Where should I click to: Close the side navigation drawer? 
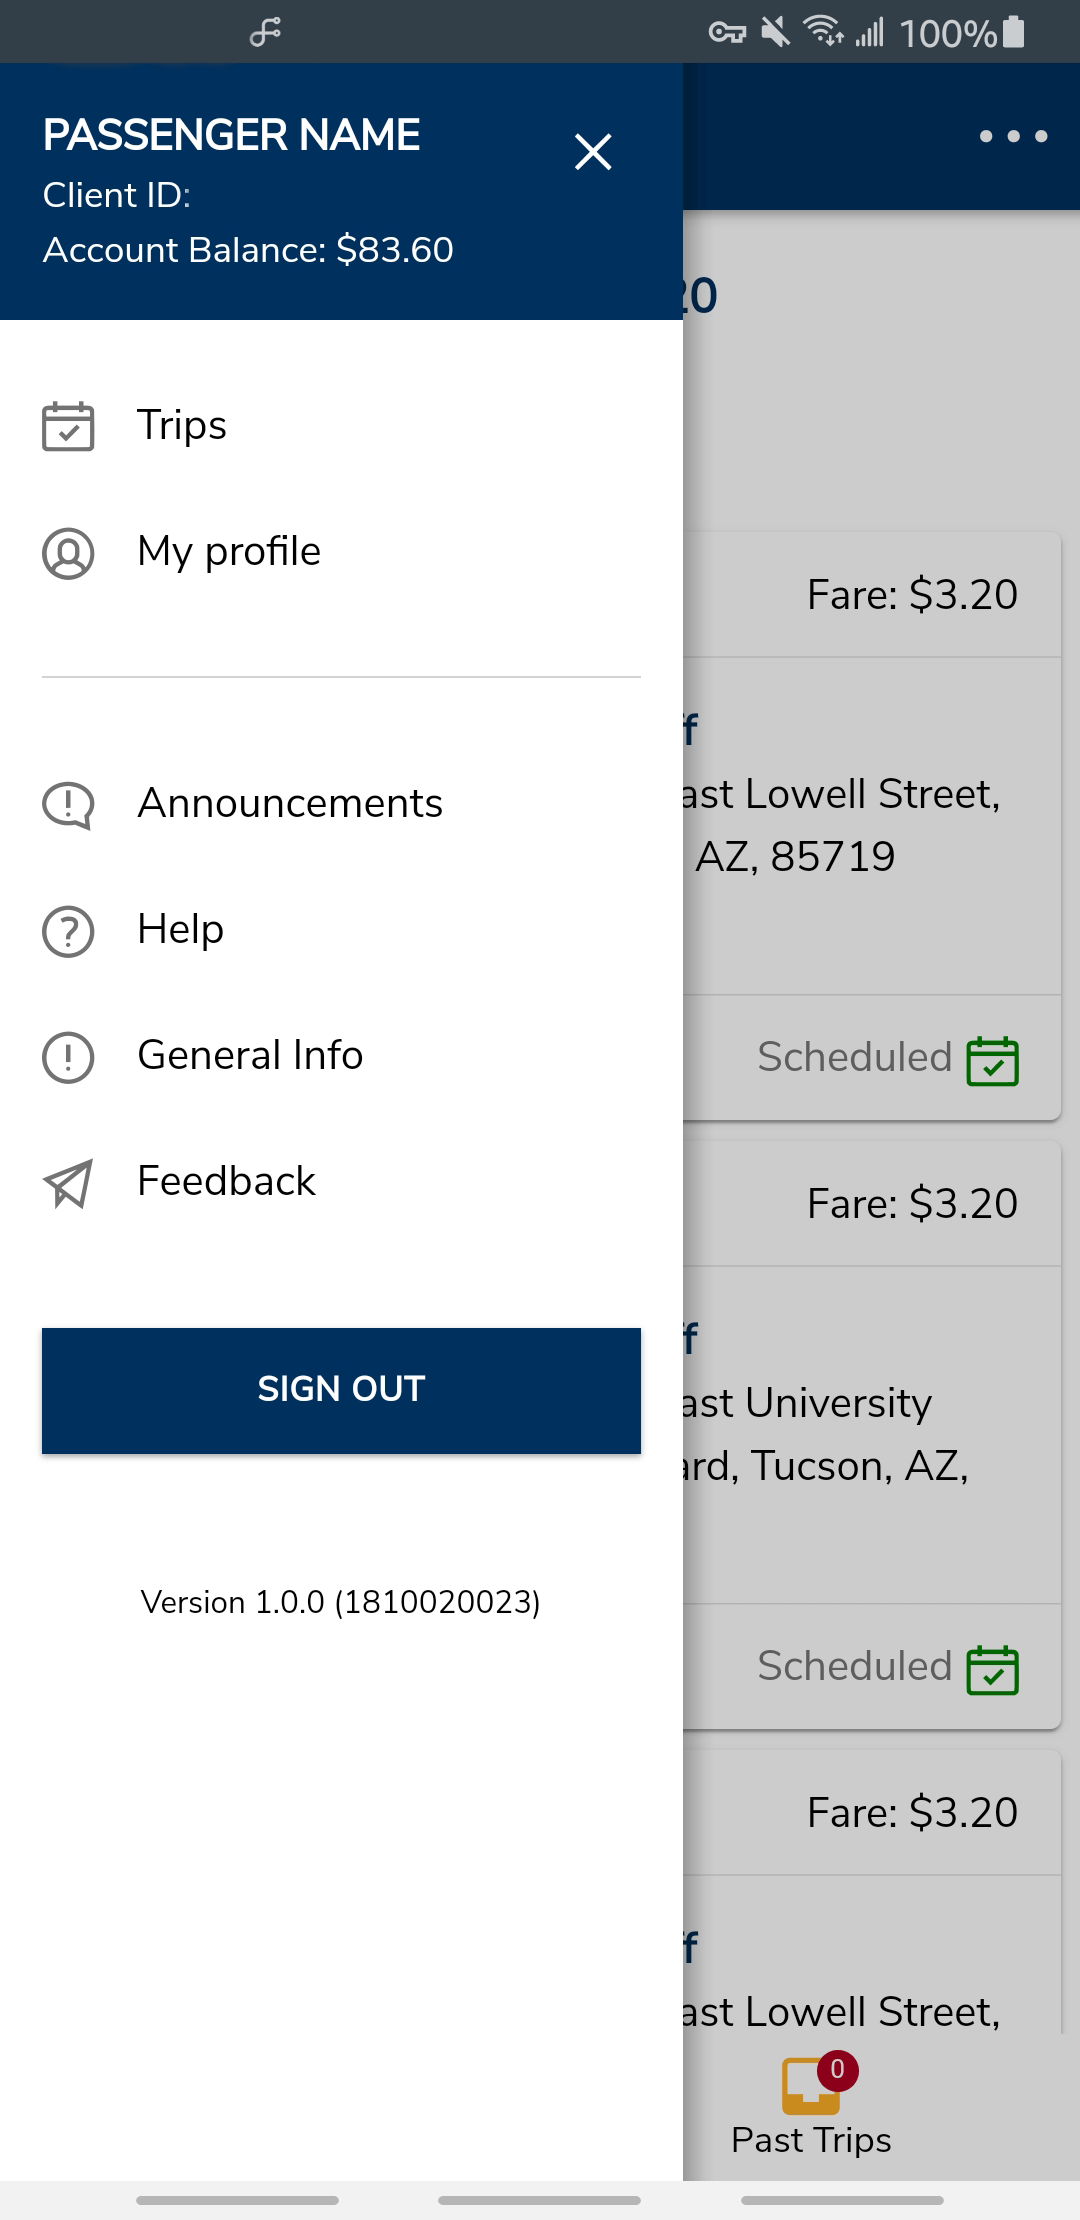pyautogui.click(x=593, y=152)
